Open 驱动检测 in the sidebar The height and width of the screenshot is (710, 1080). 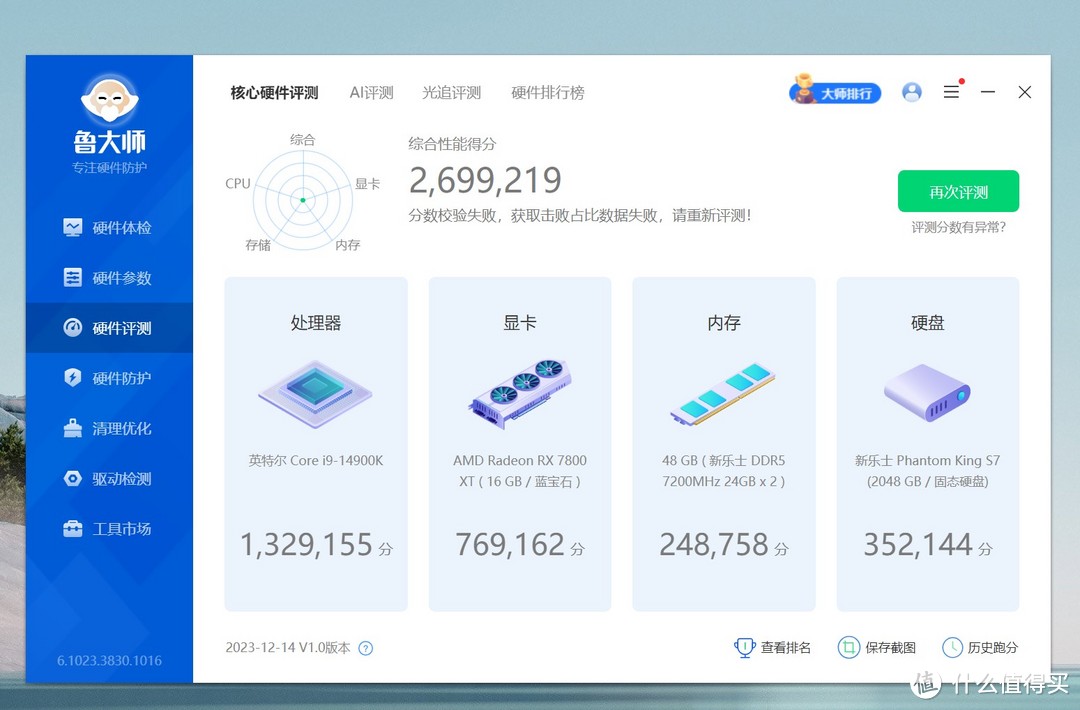coord(109,479)
